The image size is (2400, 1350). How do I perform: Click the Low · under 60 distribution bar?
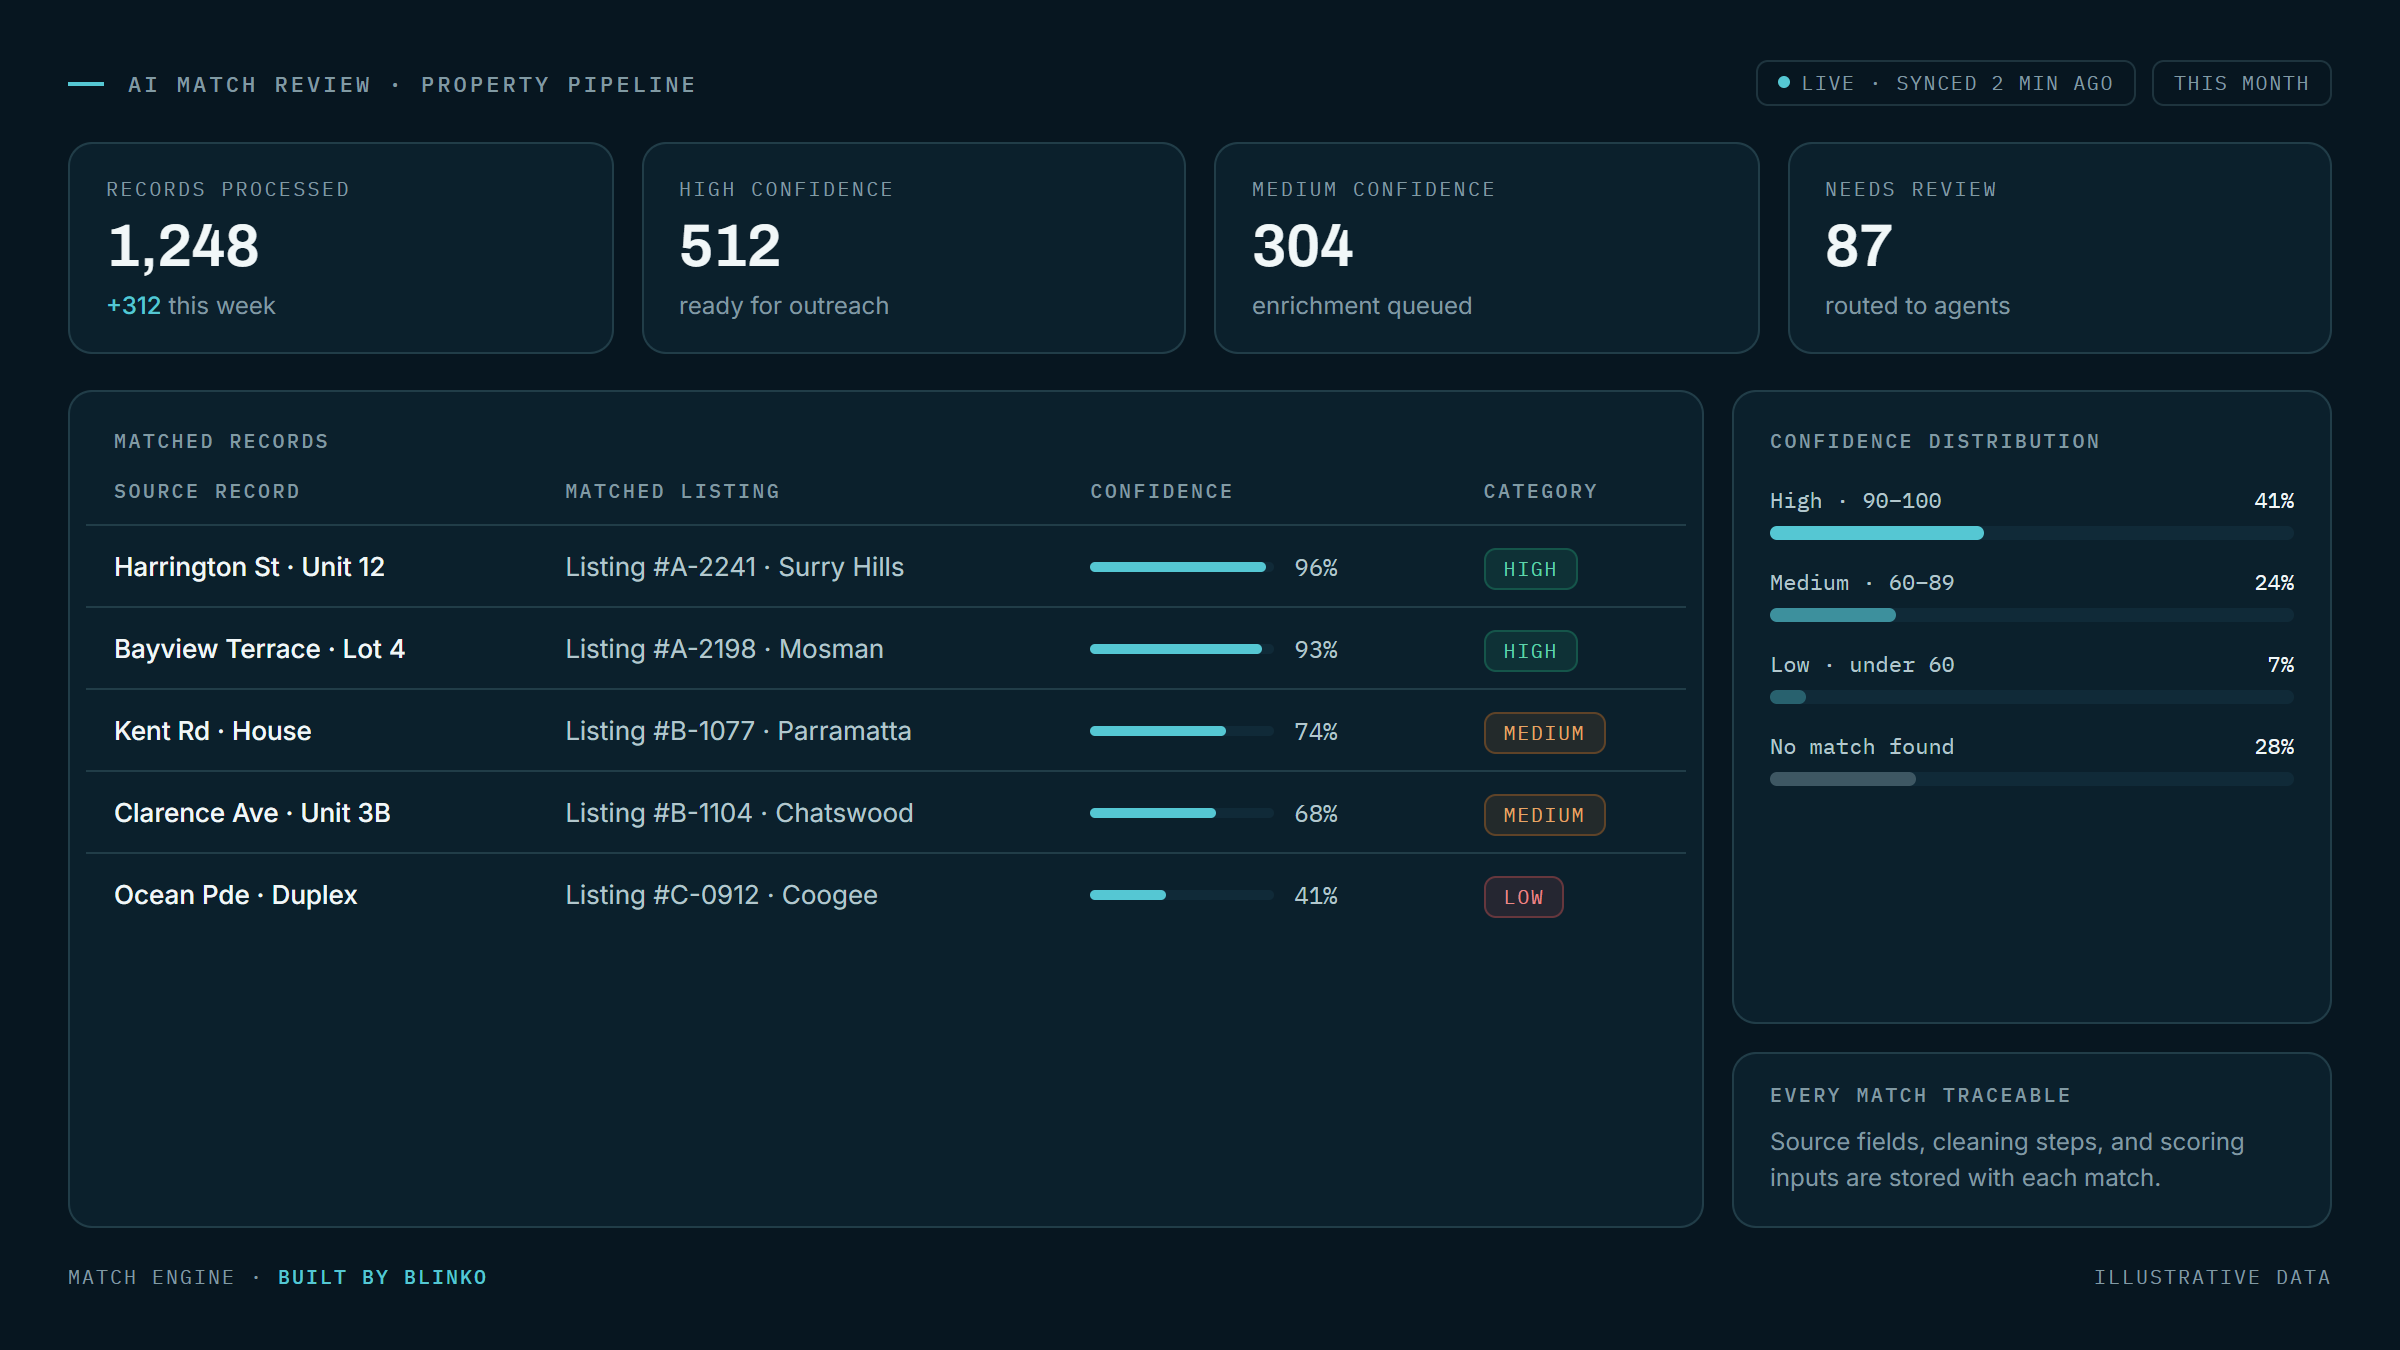click(2032, 697)
